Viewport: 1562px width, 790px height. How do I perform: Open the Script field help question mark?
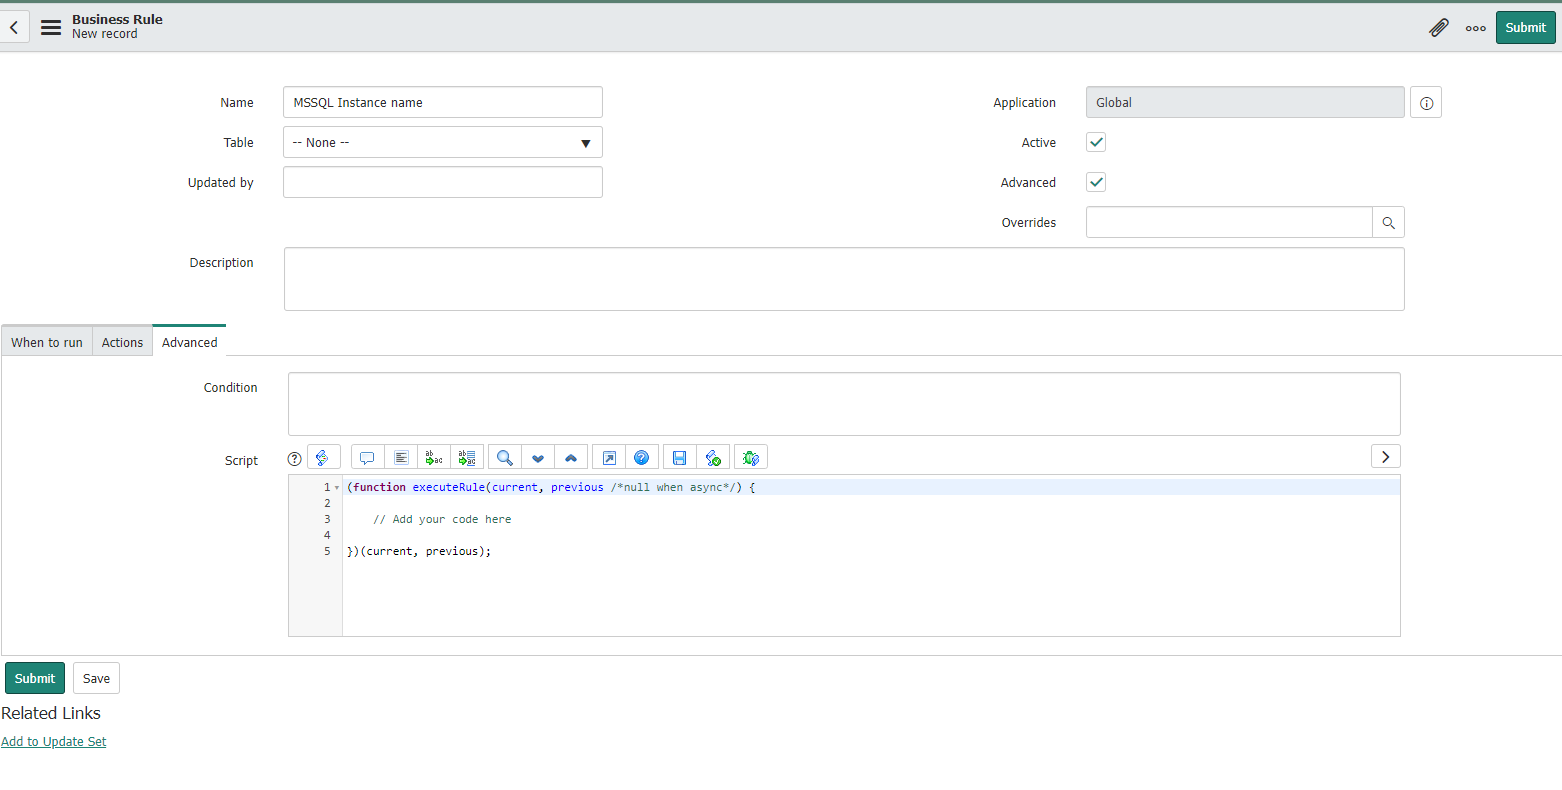(294, 459)
